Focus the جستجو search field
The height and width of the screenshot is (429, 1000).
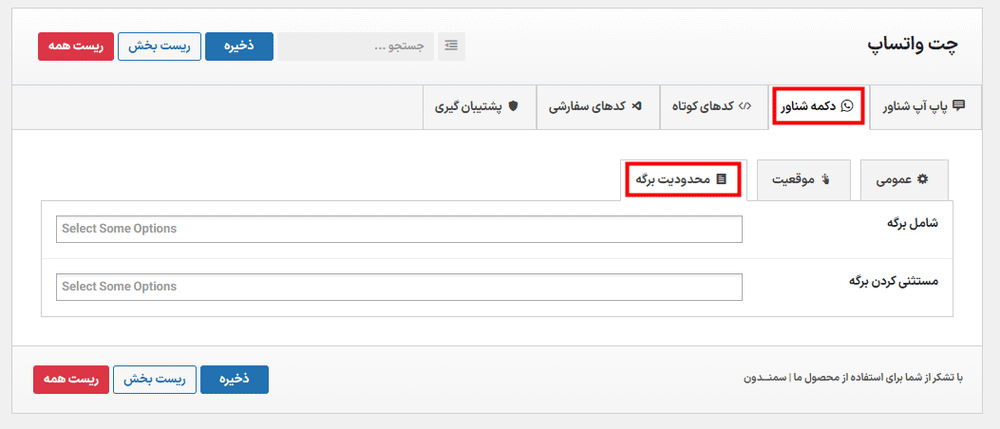pyautogui.click(x=357, y=46)
